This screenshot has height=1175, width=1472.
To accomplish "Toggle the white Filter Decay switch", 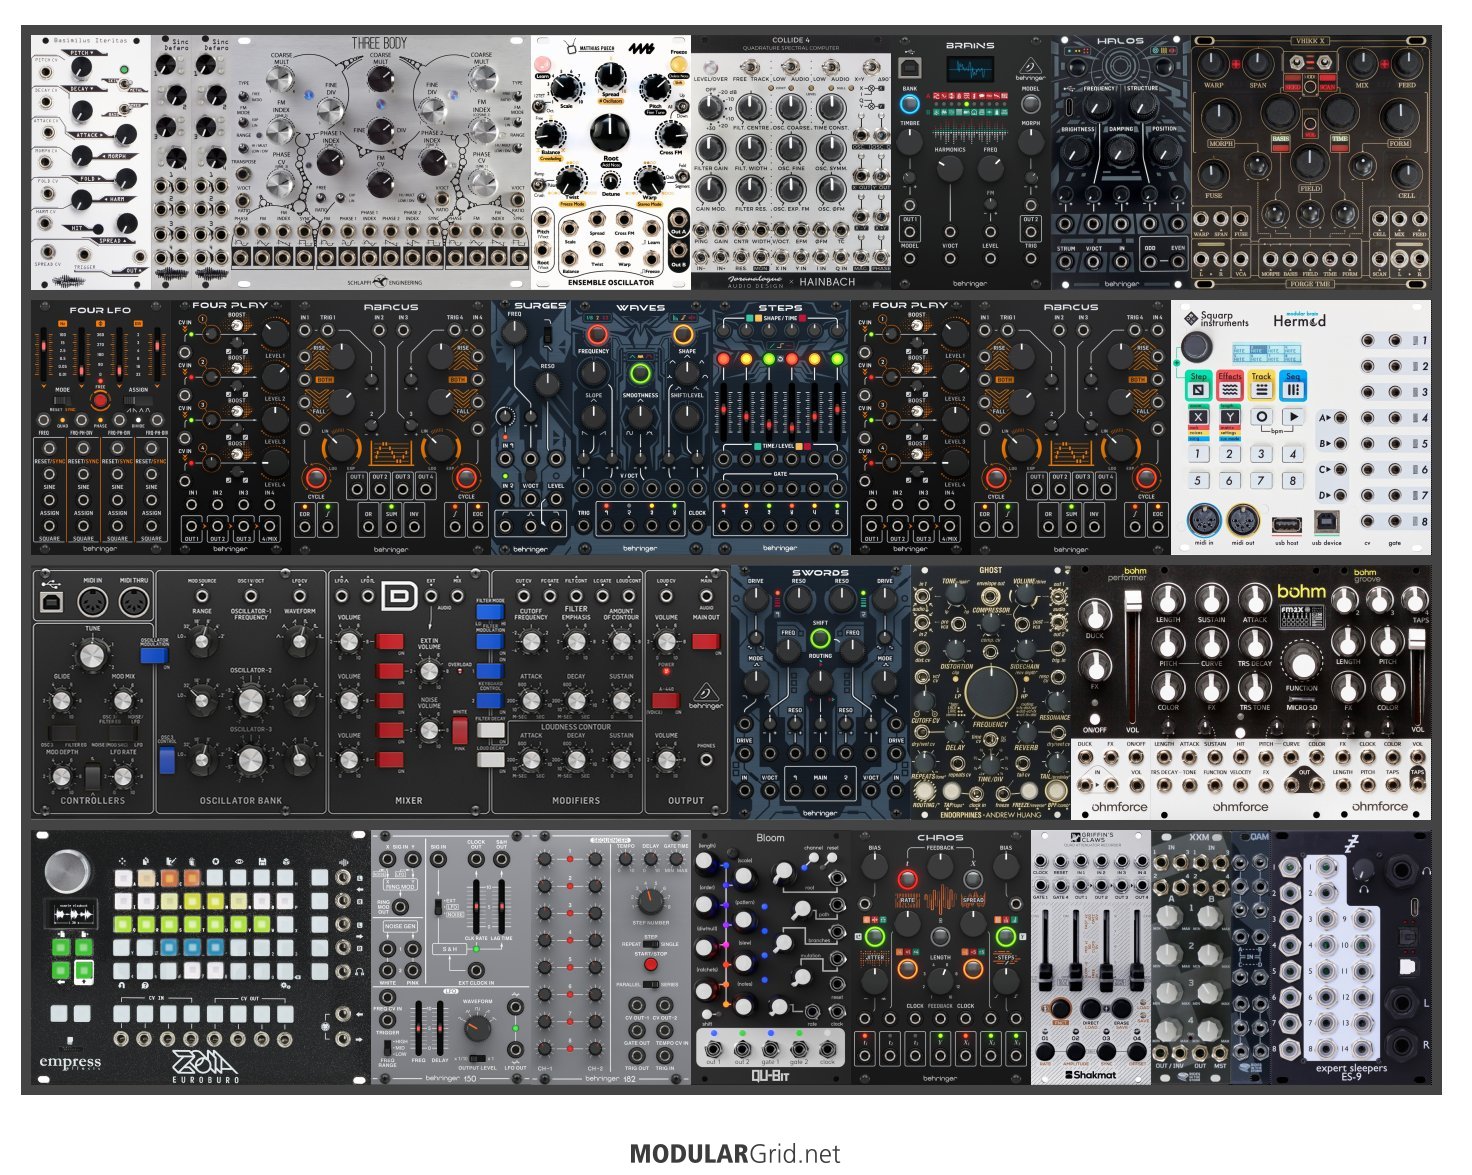I will coord(490,731).
